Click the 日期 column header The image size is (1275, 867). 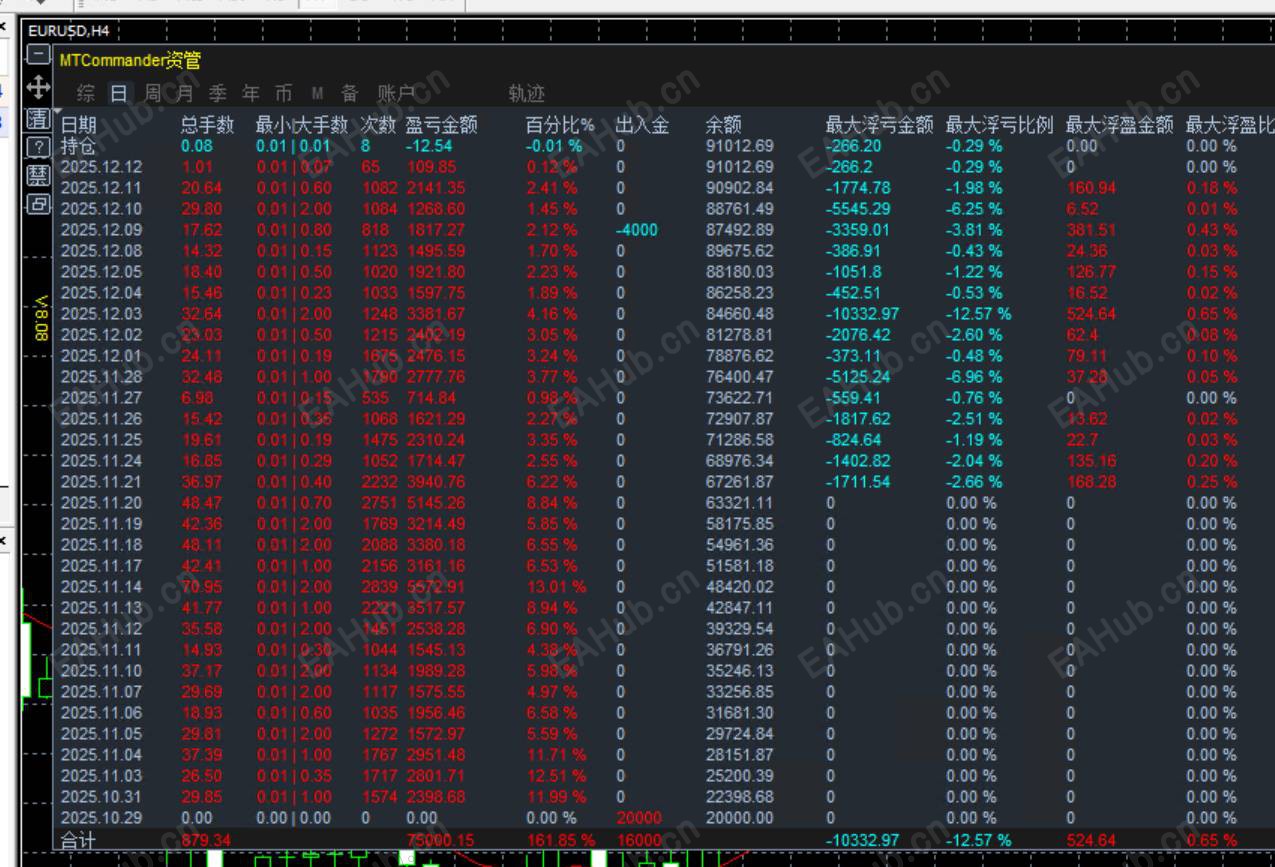click(x=79, y=125)
